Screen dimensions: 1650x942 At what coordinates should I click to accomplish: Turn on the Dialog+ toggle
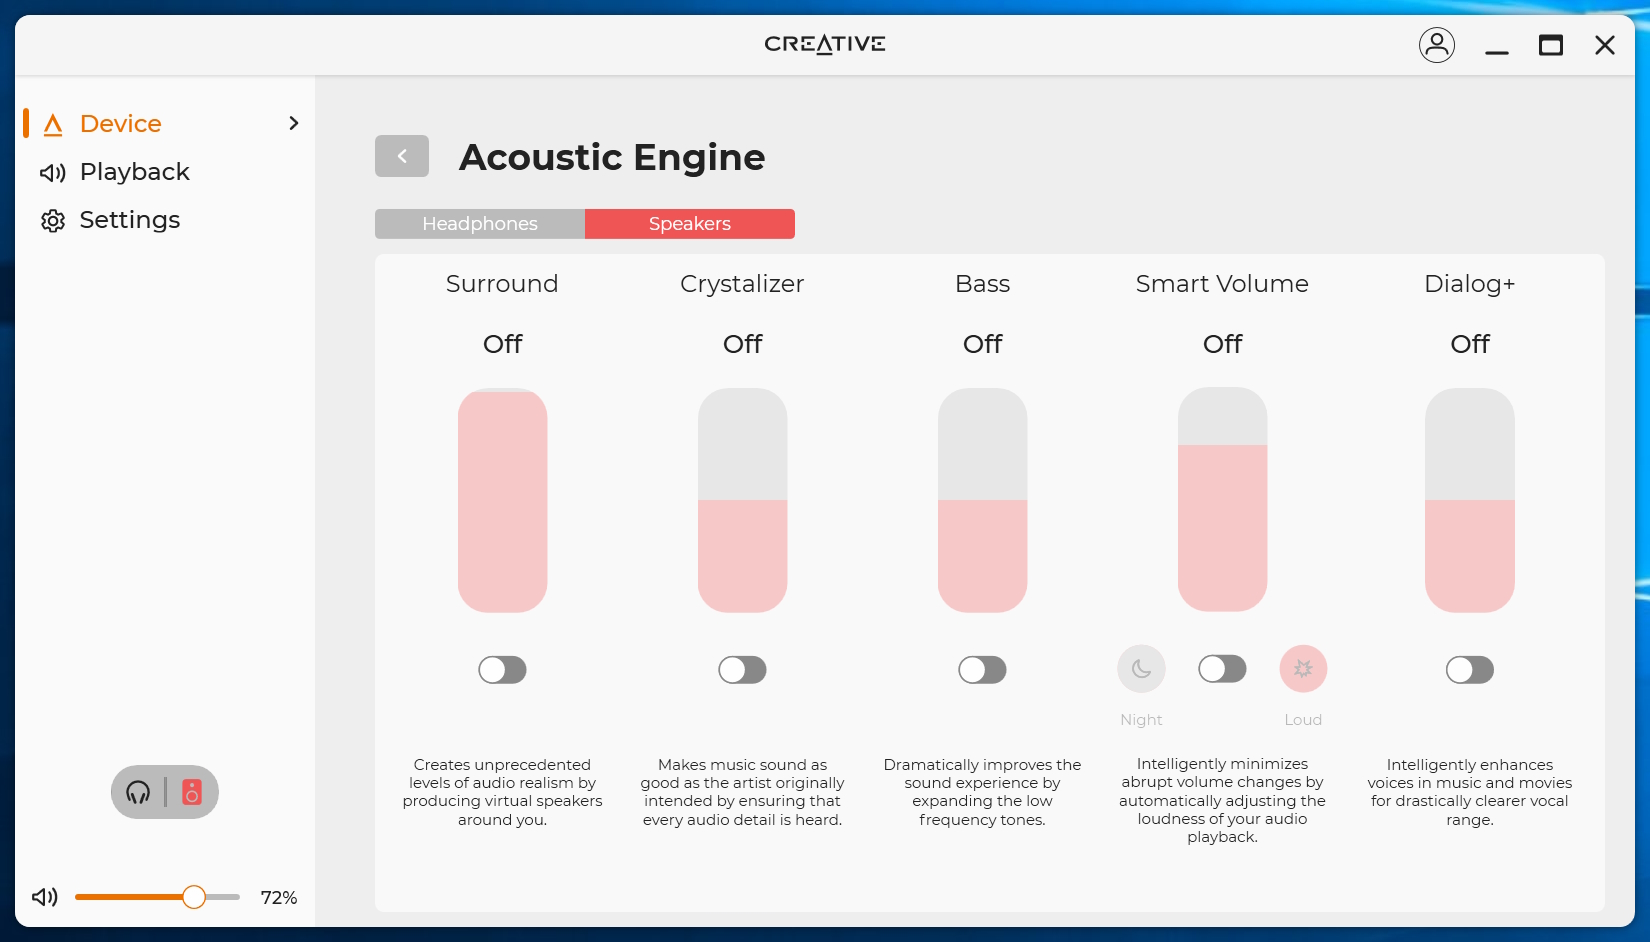1469,670
